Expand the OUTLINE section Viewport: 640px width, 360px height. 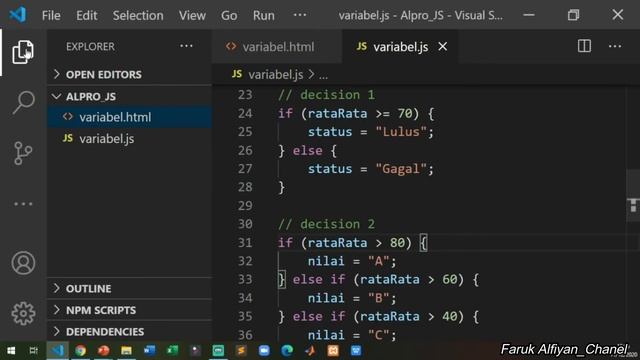click(x=129, y=288)
